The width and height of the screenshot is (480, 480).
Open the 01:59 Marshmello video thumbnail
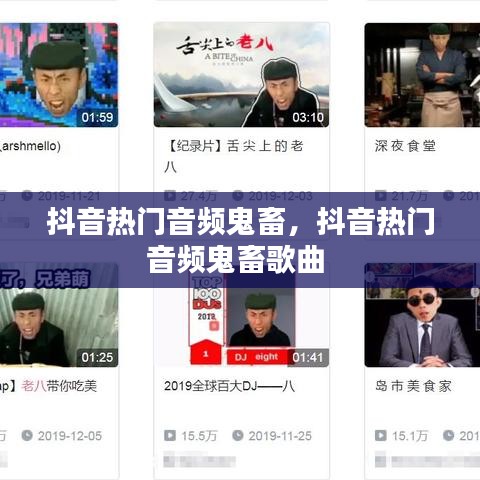click(59, 75)
